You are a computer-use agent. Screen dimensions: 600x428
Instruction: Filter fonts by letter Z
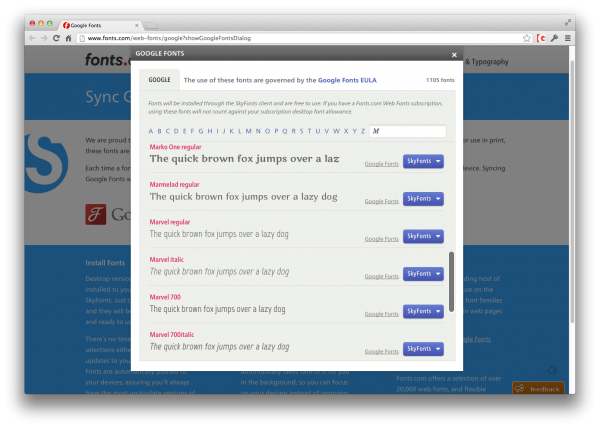363,131
